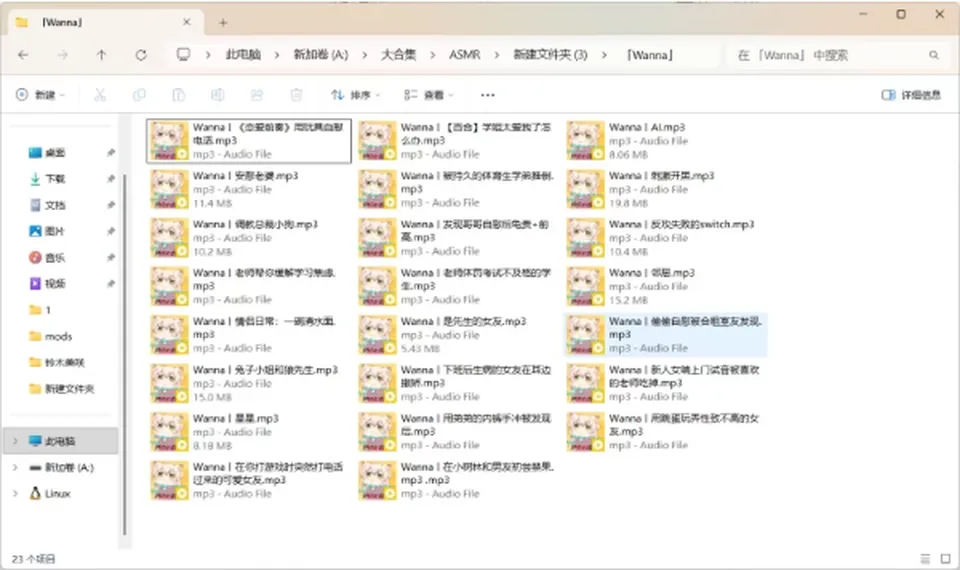Click pin icon next to 视频
Image resolution: width=960 pixels, height=570 pixels.
(x=111, y=284)
